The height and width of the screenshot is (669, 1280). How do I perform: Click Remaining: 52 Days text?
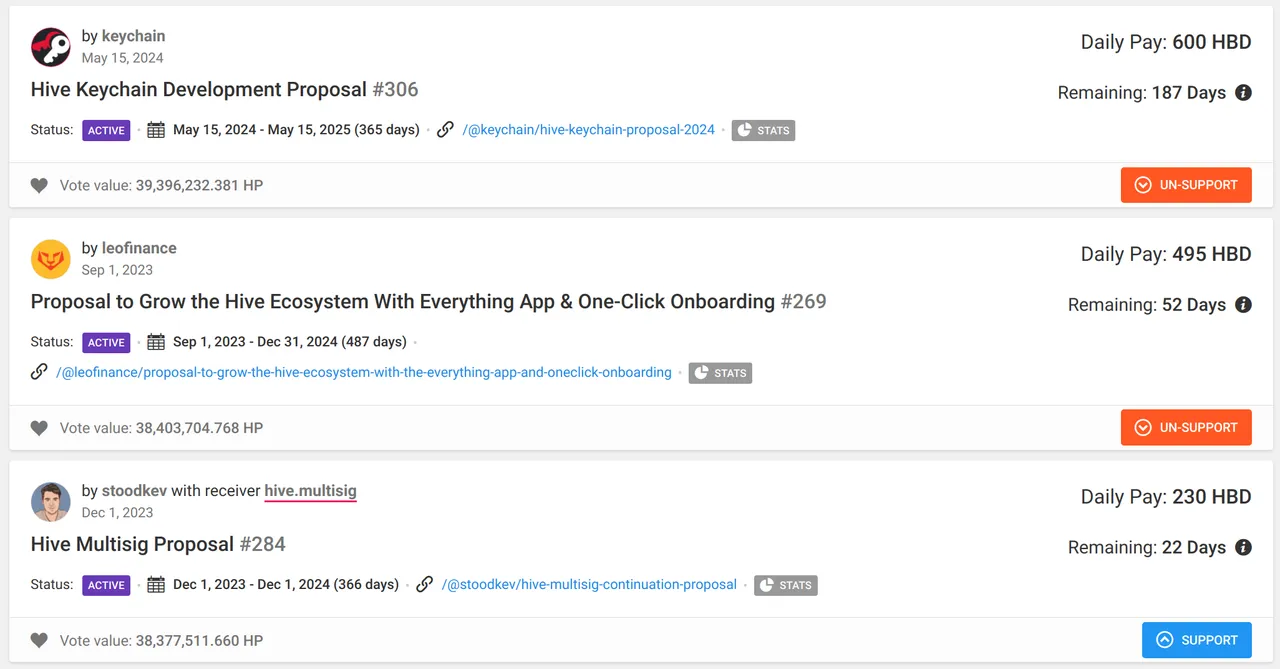pyautogui.click(x=1147, y=305)
